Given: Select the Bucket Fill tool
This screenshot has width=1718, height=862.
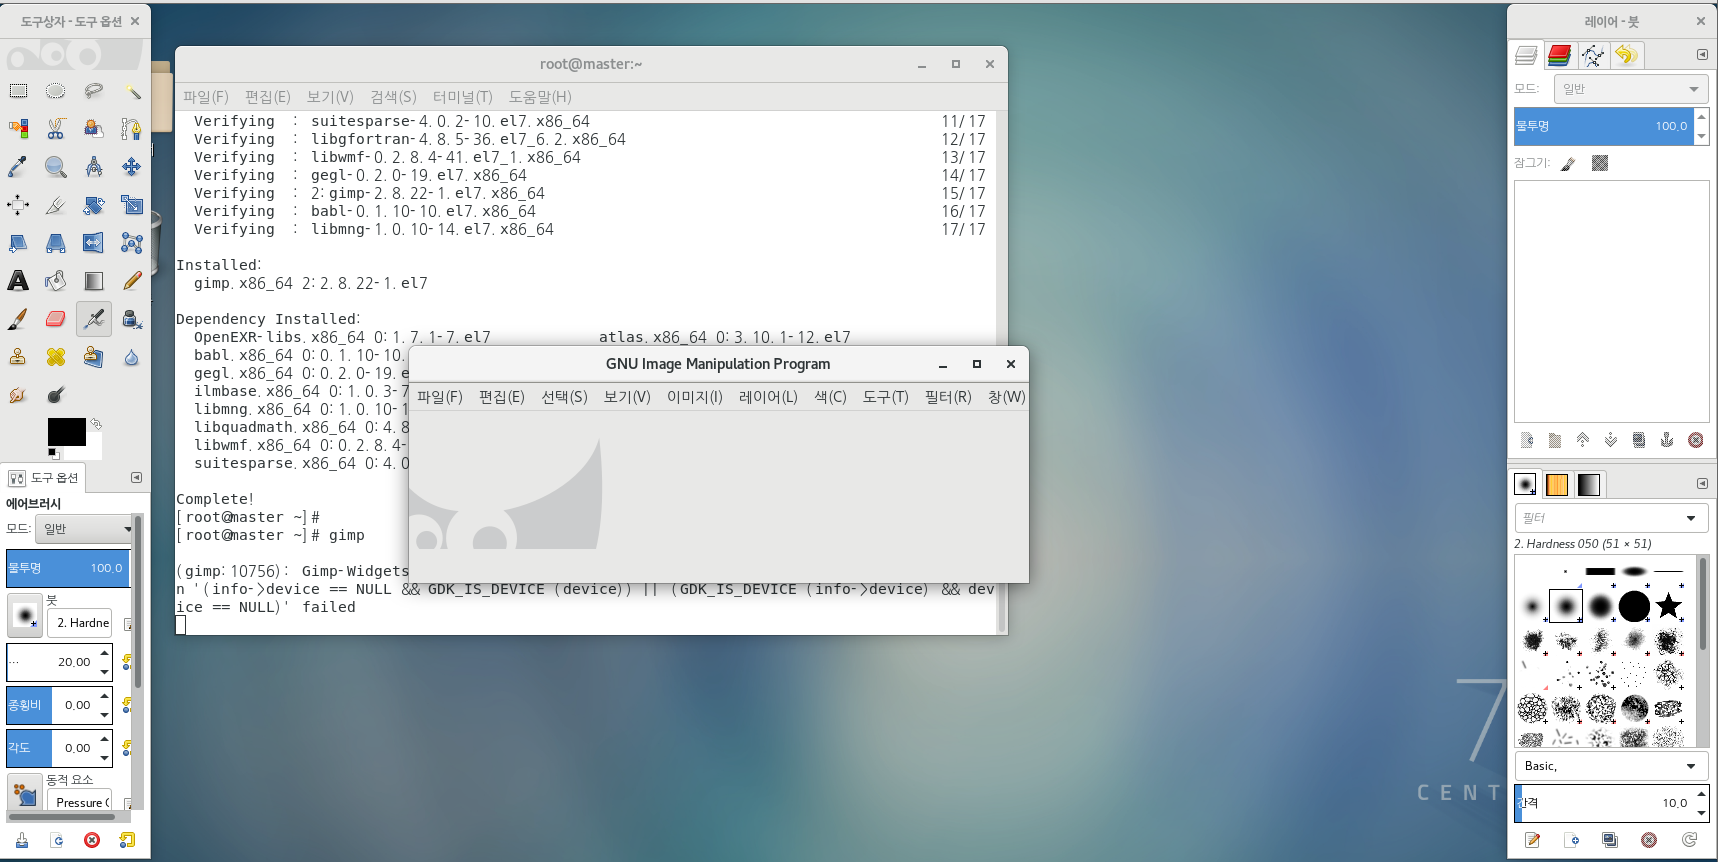Looking at the screenshot, I should pyautogui.click(x=56, y=281).
